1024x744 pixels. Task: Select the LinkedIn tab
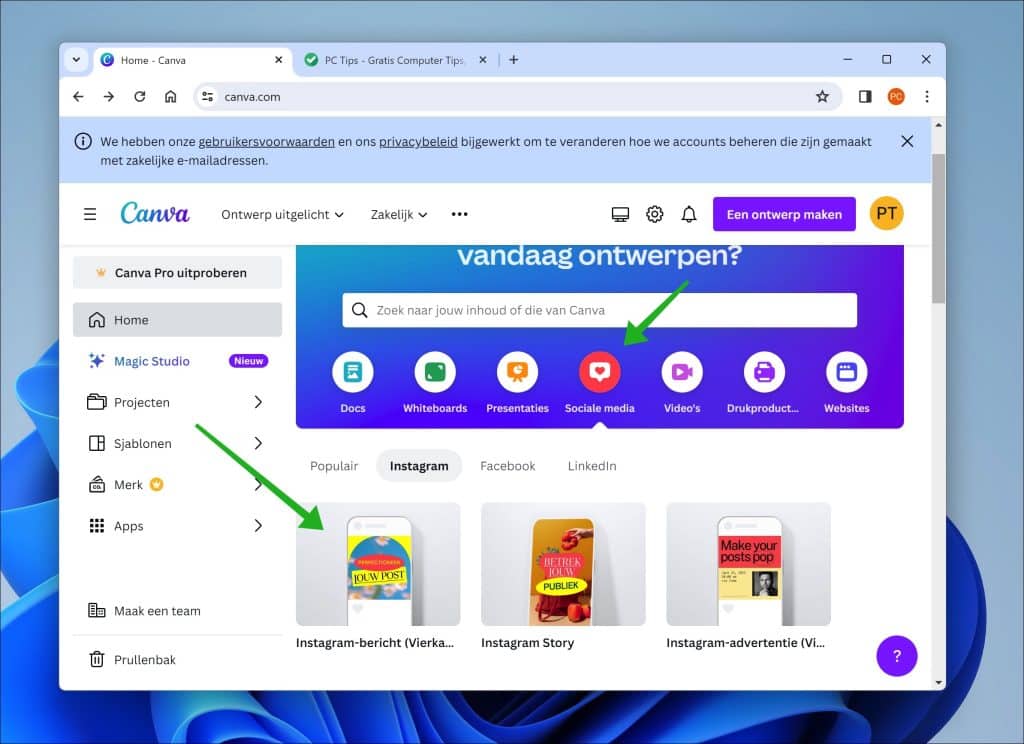[592, 466]
